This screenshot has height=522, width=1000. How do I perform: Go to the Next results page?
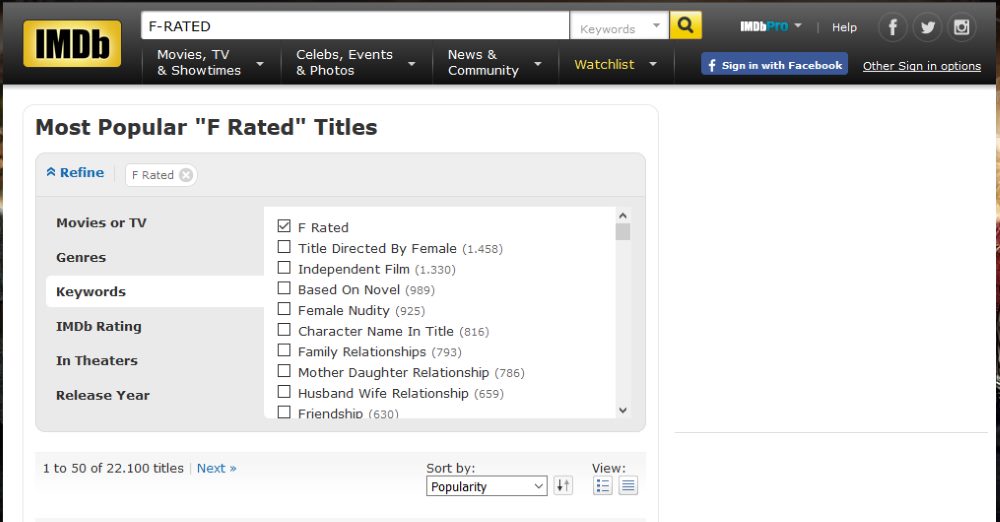216,468
